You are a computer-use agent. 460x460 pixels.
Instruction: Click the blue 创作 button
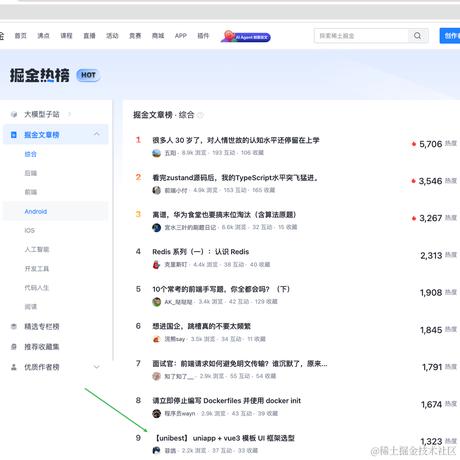tap(450, 36)
